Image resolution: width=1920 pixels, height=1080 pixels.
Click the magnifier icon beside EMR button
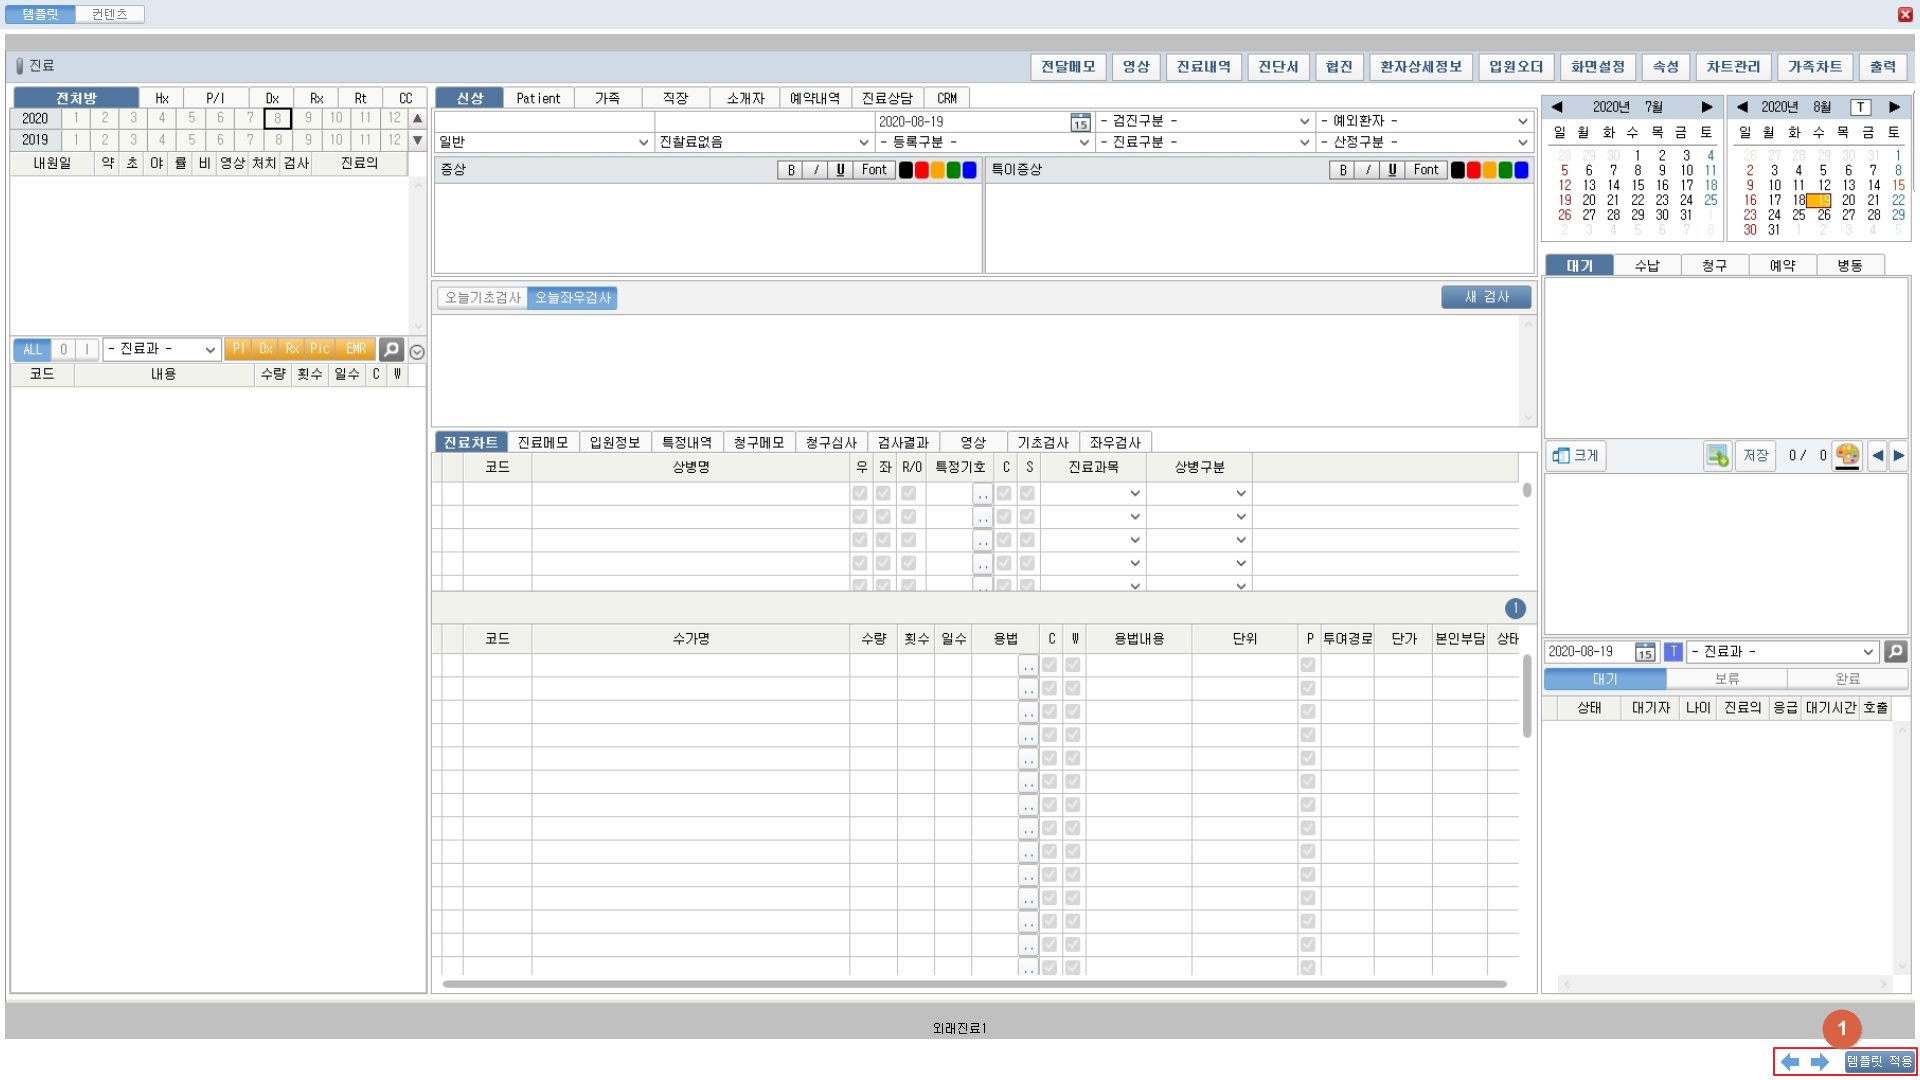point(391,349)
